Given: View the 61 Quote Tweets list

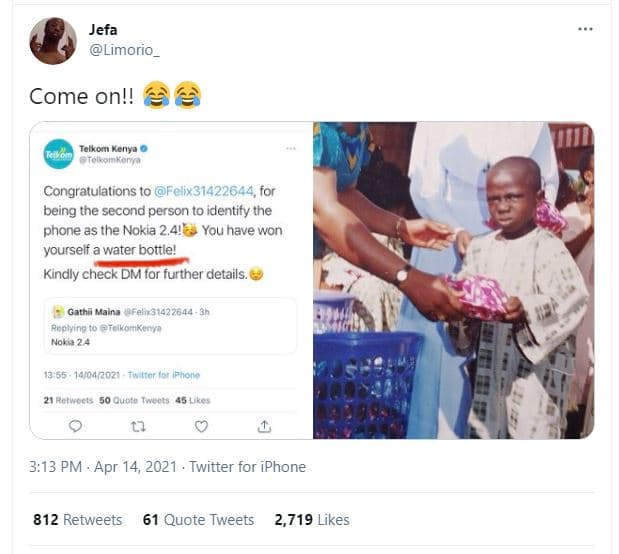Looking at the screenshot, I should coord(198,520).
